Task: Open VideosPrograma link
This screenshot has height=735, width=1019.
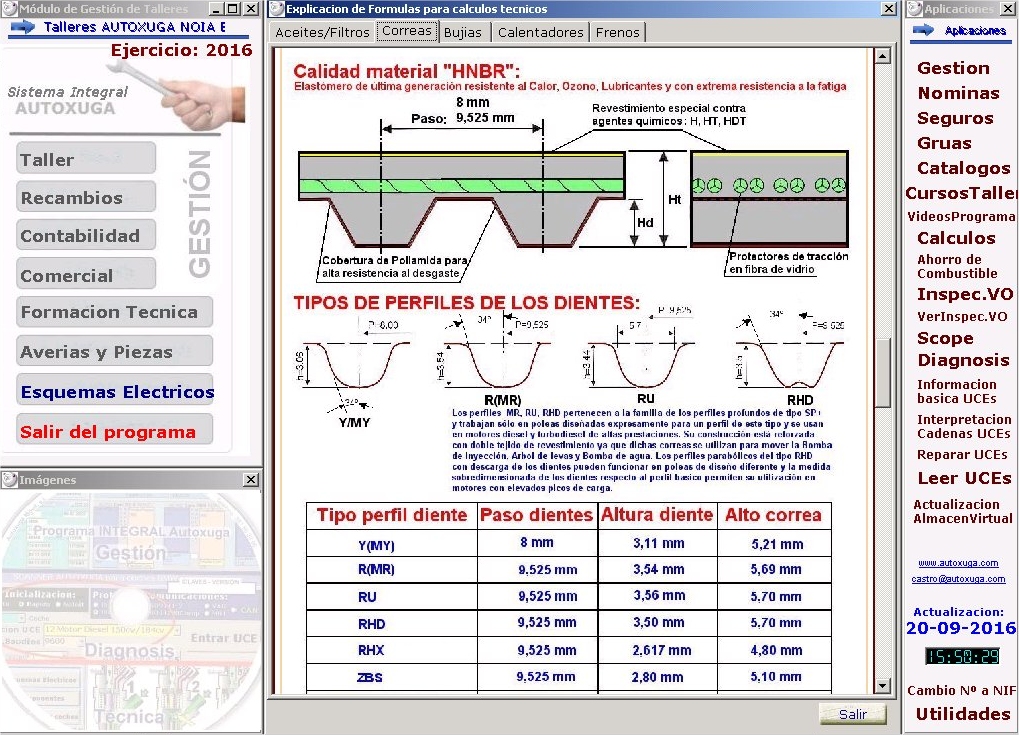Action: pos(961,216)
